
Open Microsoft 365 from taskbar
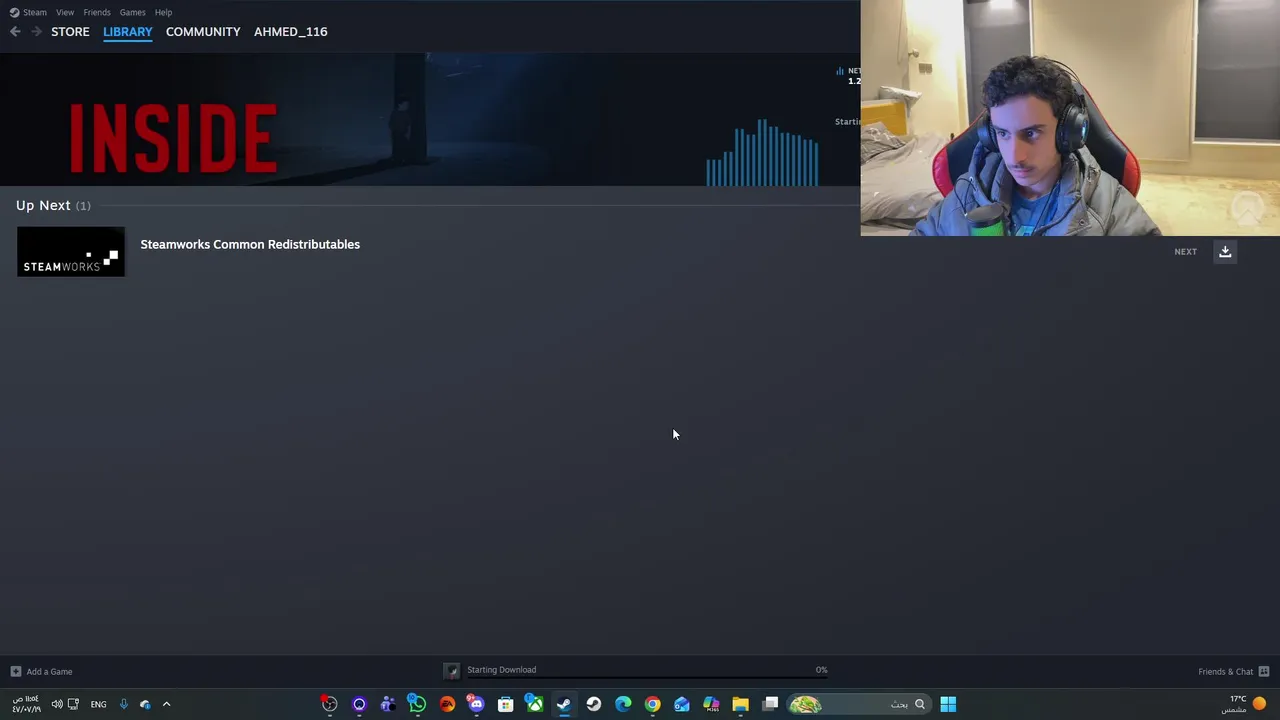pos(711,704)
